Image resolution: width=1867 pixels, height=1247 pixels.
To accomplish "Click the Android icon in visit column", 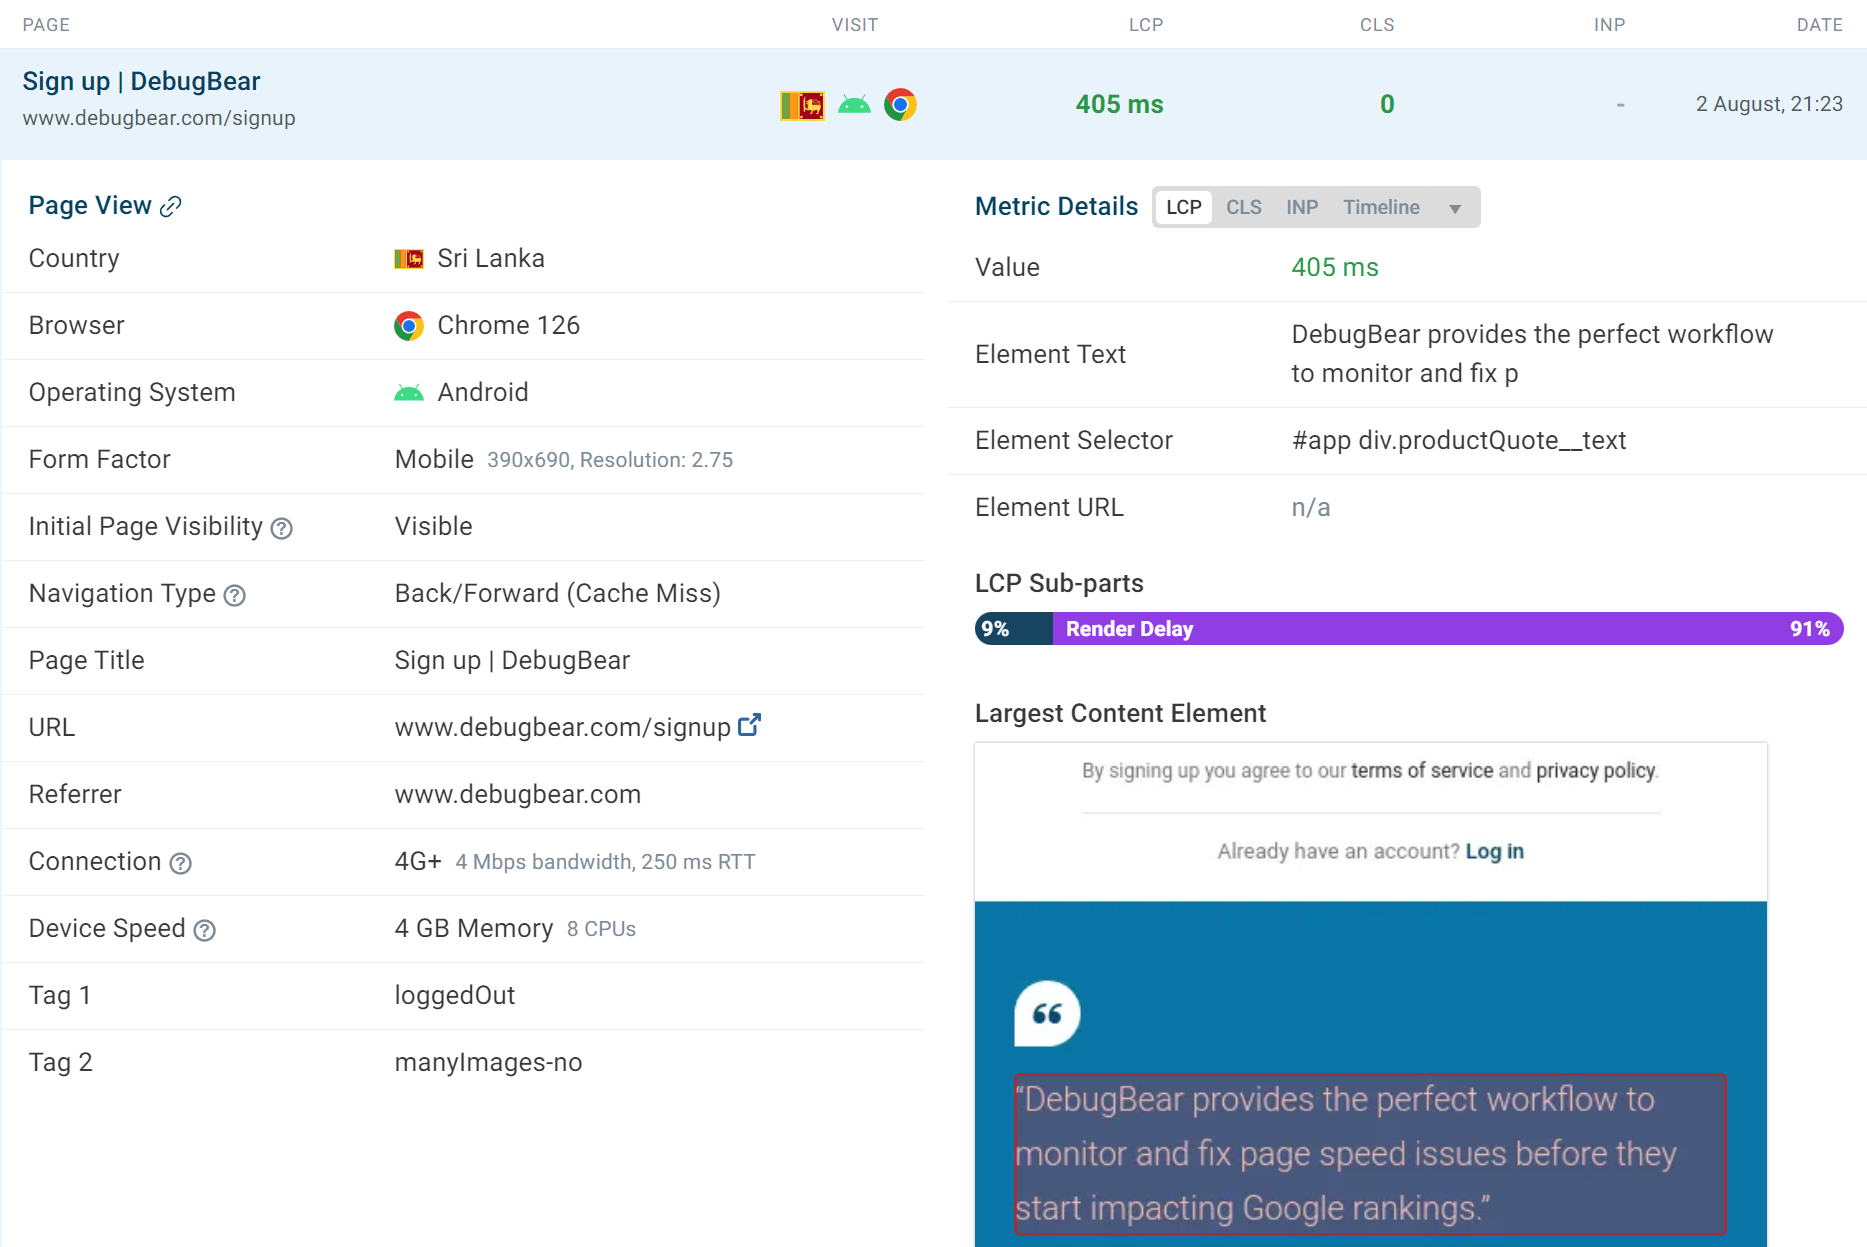I will click(854, 105).
